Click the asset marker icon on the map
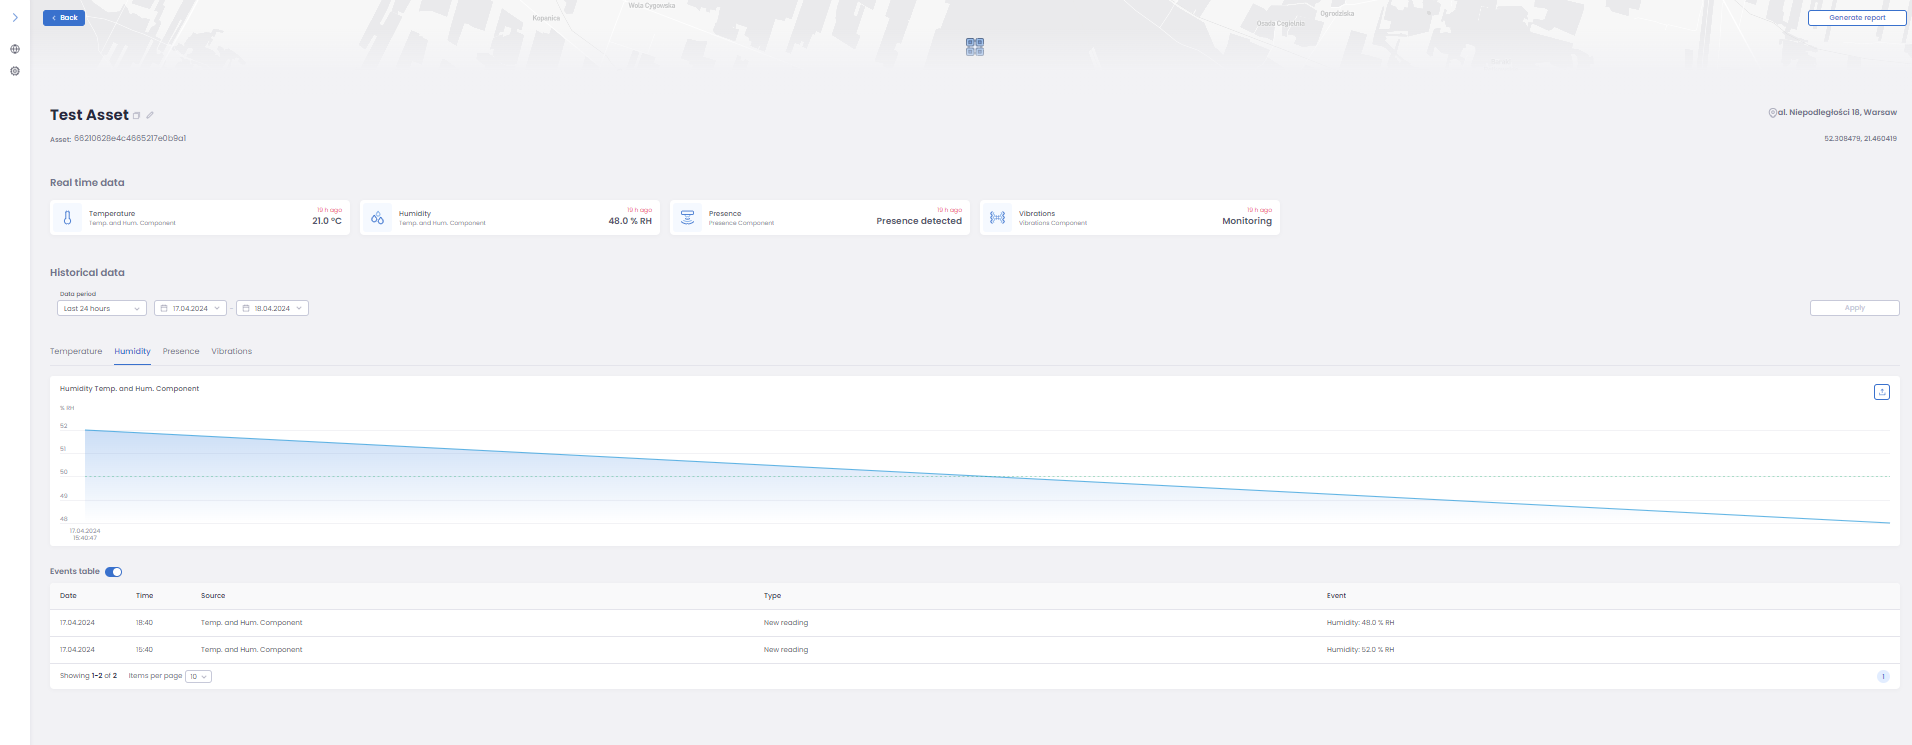This screenshot has width=1912, height=745. click(975, 47)
